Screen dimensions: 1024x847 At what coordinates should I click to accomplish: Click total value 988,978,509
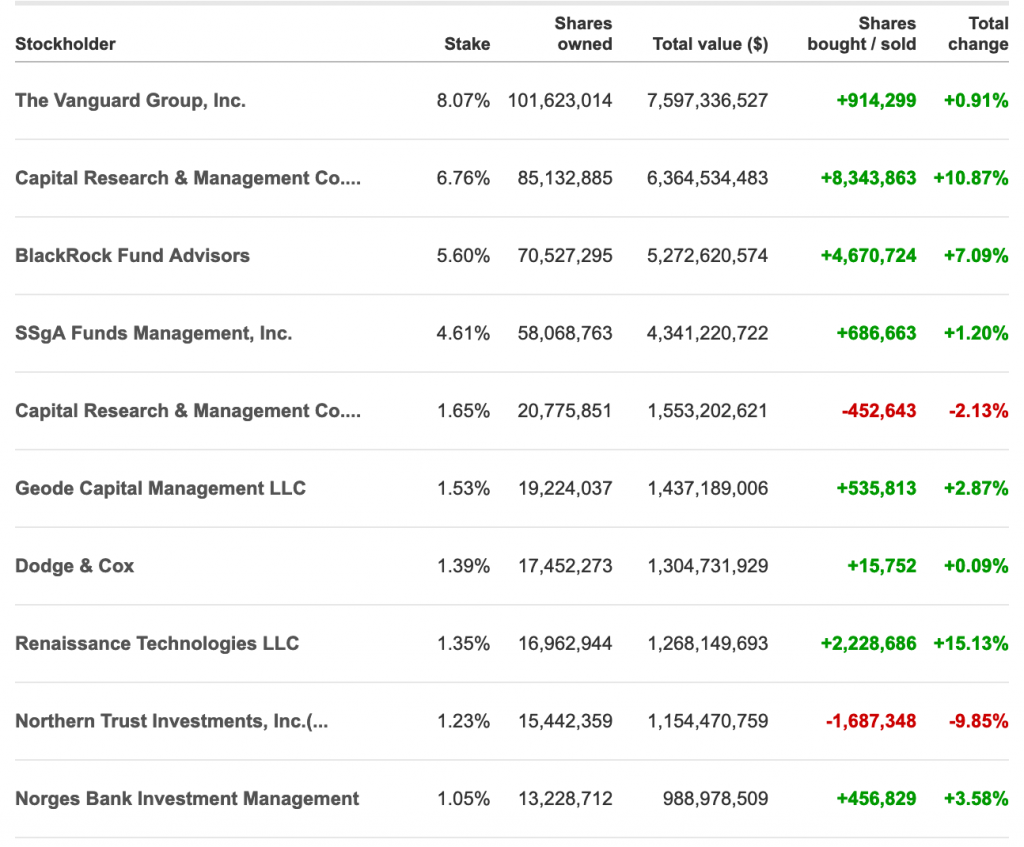tap(715, 799)
